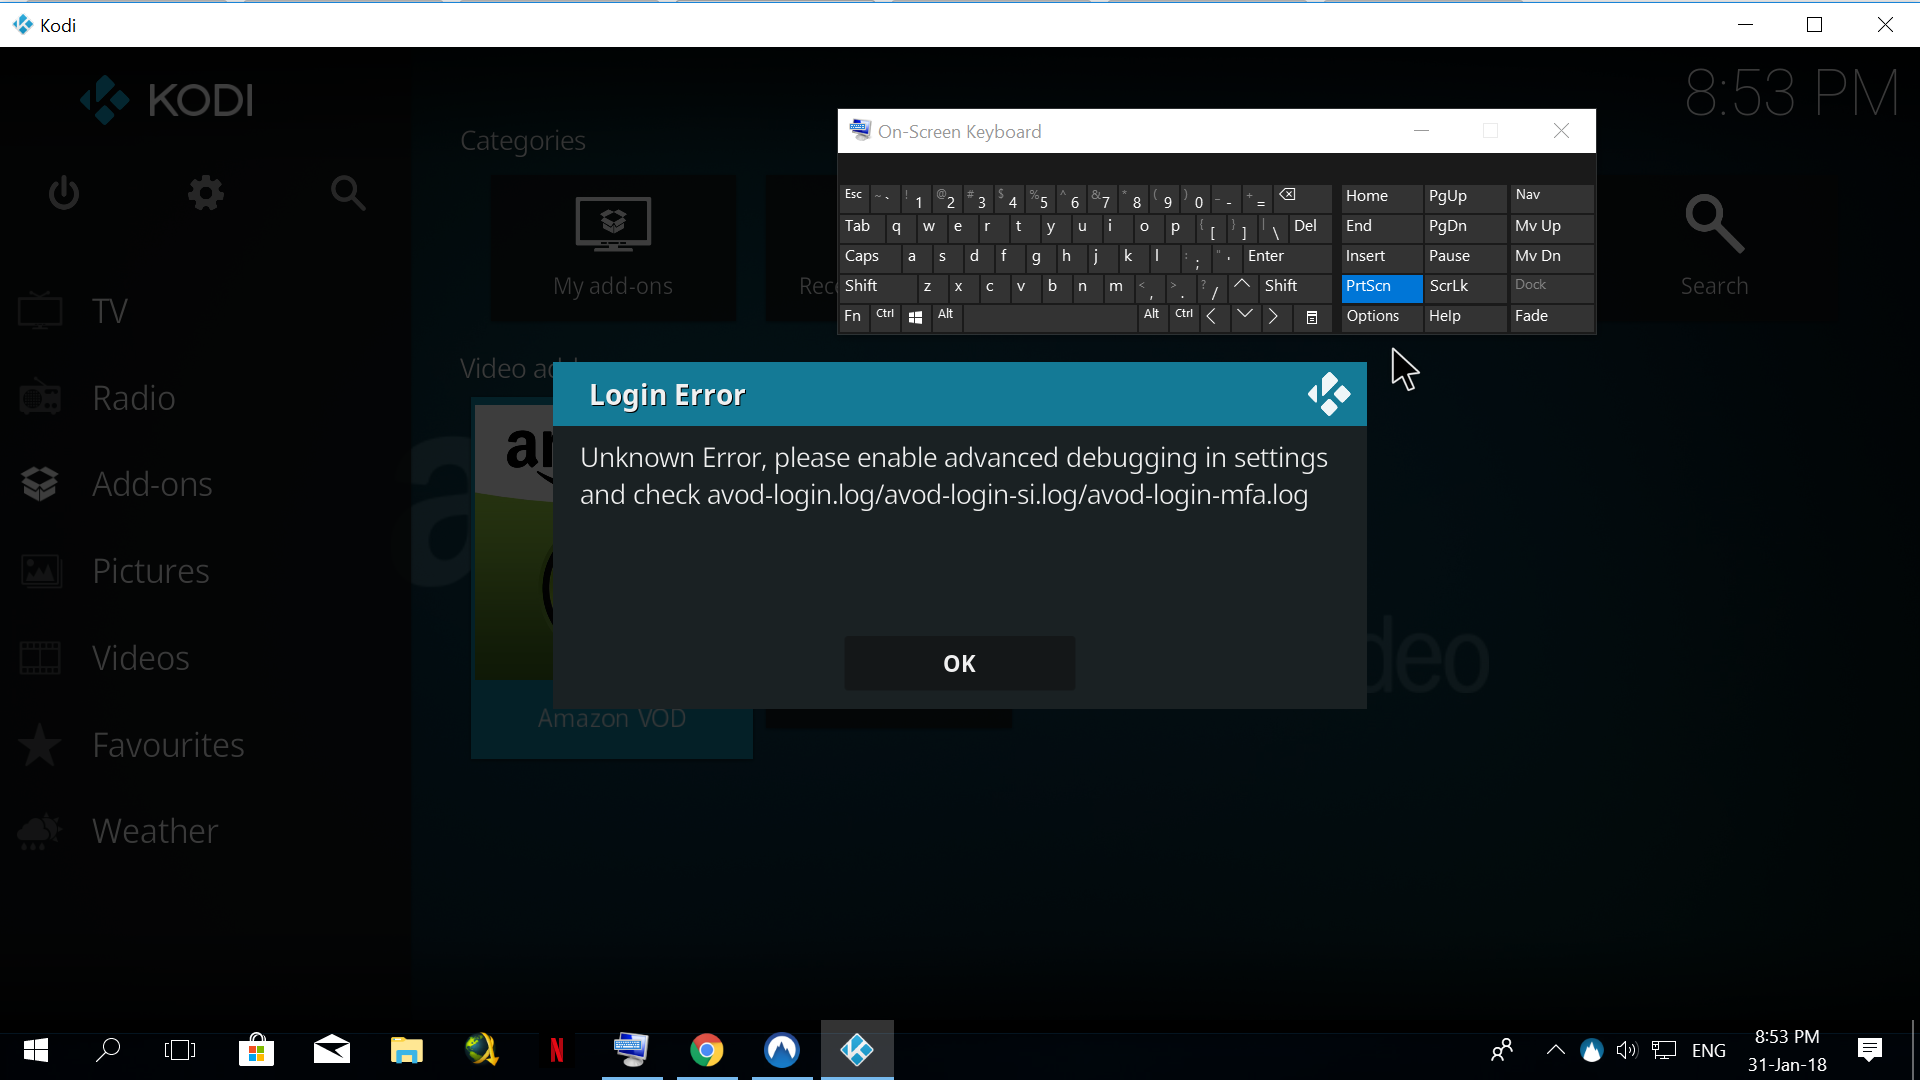
Task: Click Windows logo key on keyboard
Action: 915,317
